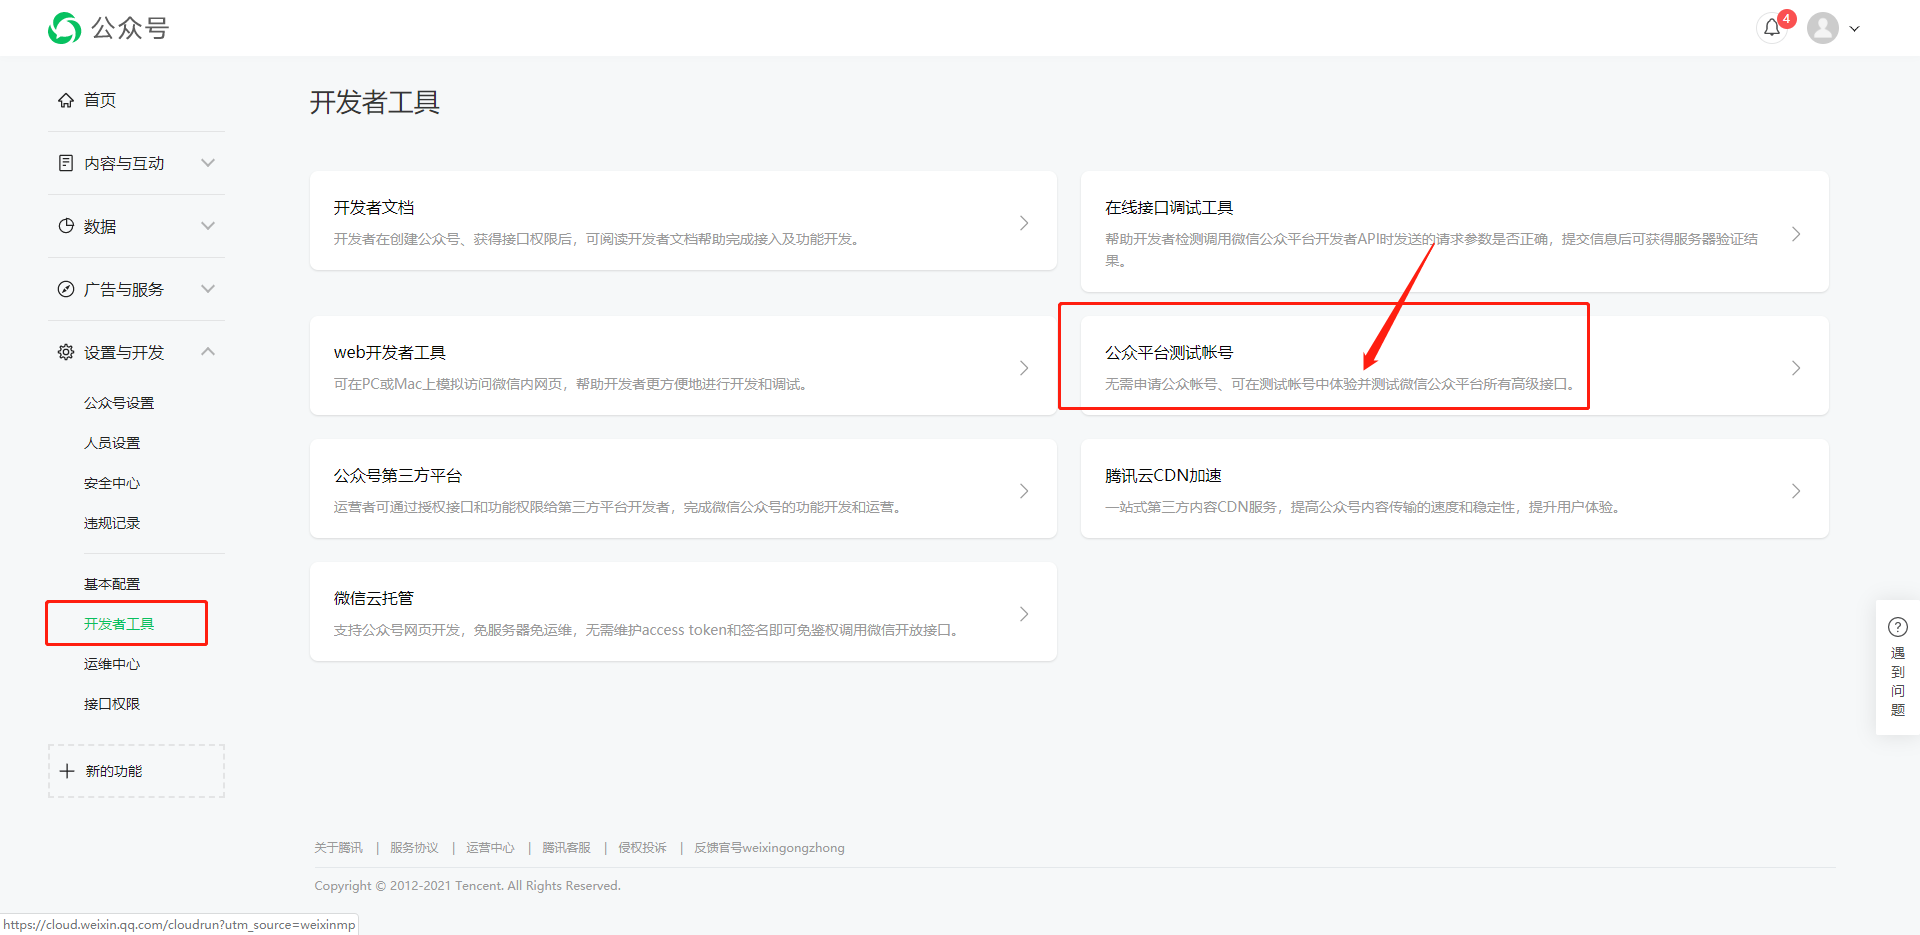Expand the account dropdown arrow
The height and width of the screenshot is (935, 1920).
coord(1855,29)
